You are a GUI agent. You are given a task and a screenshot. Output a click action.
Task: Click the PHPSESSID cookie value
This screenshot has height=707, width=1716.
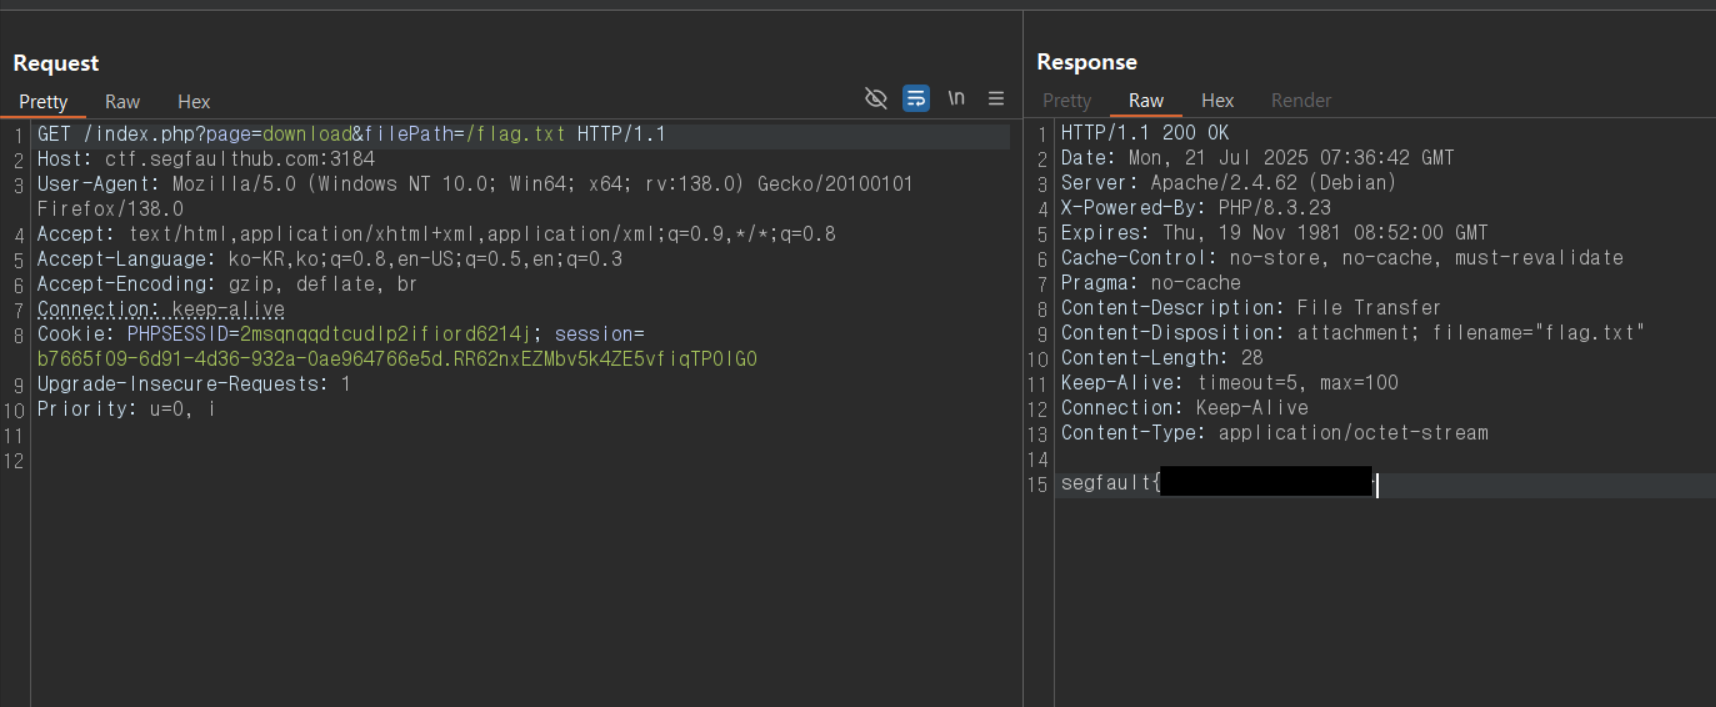coord(385,334)
